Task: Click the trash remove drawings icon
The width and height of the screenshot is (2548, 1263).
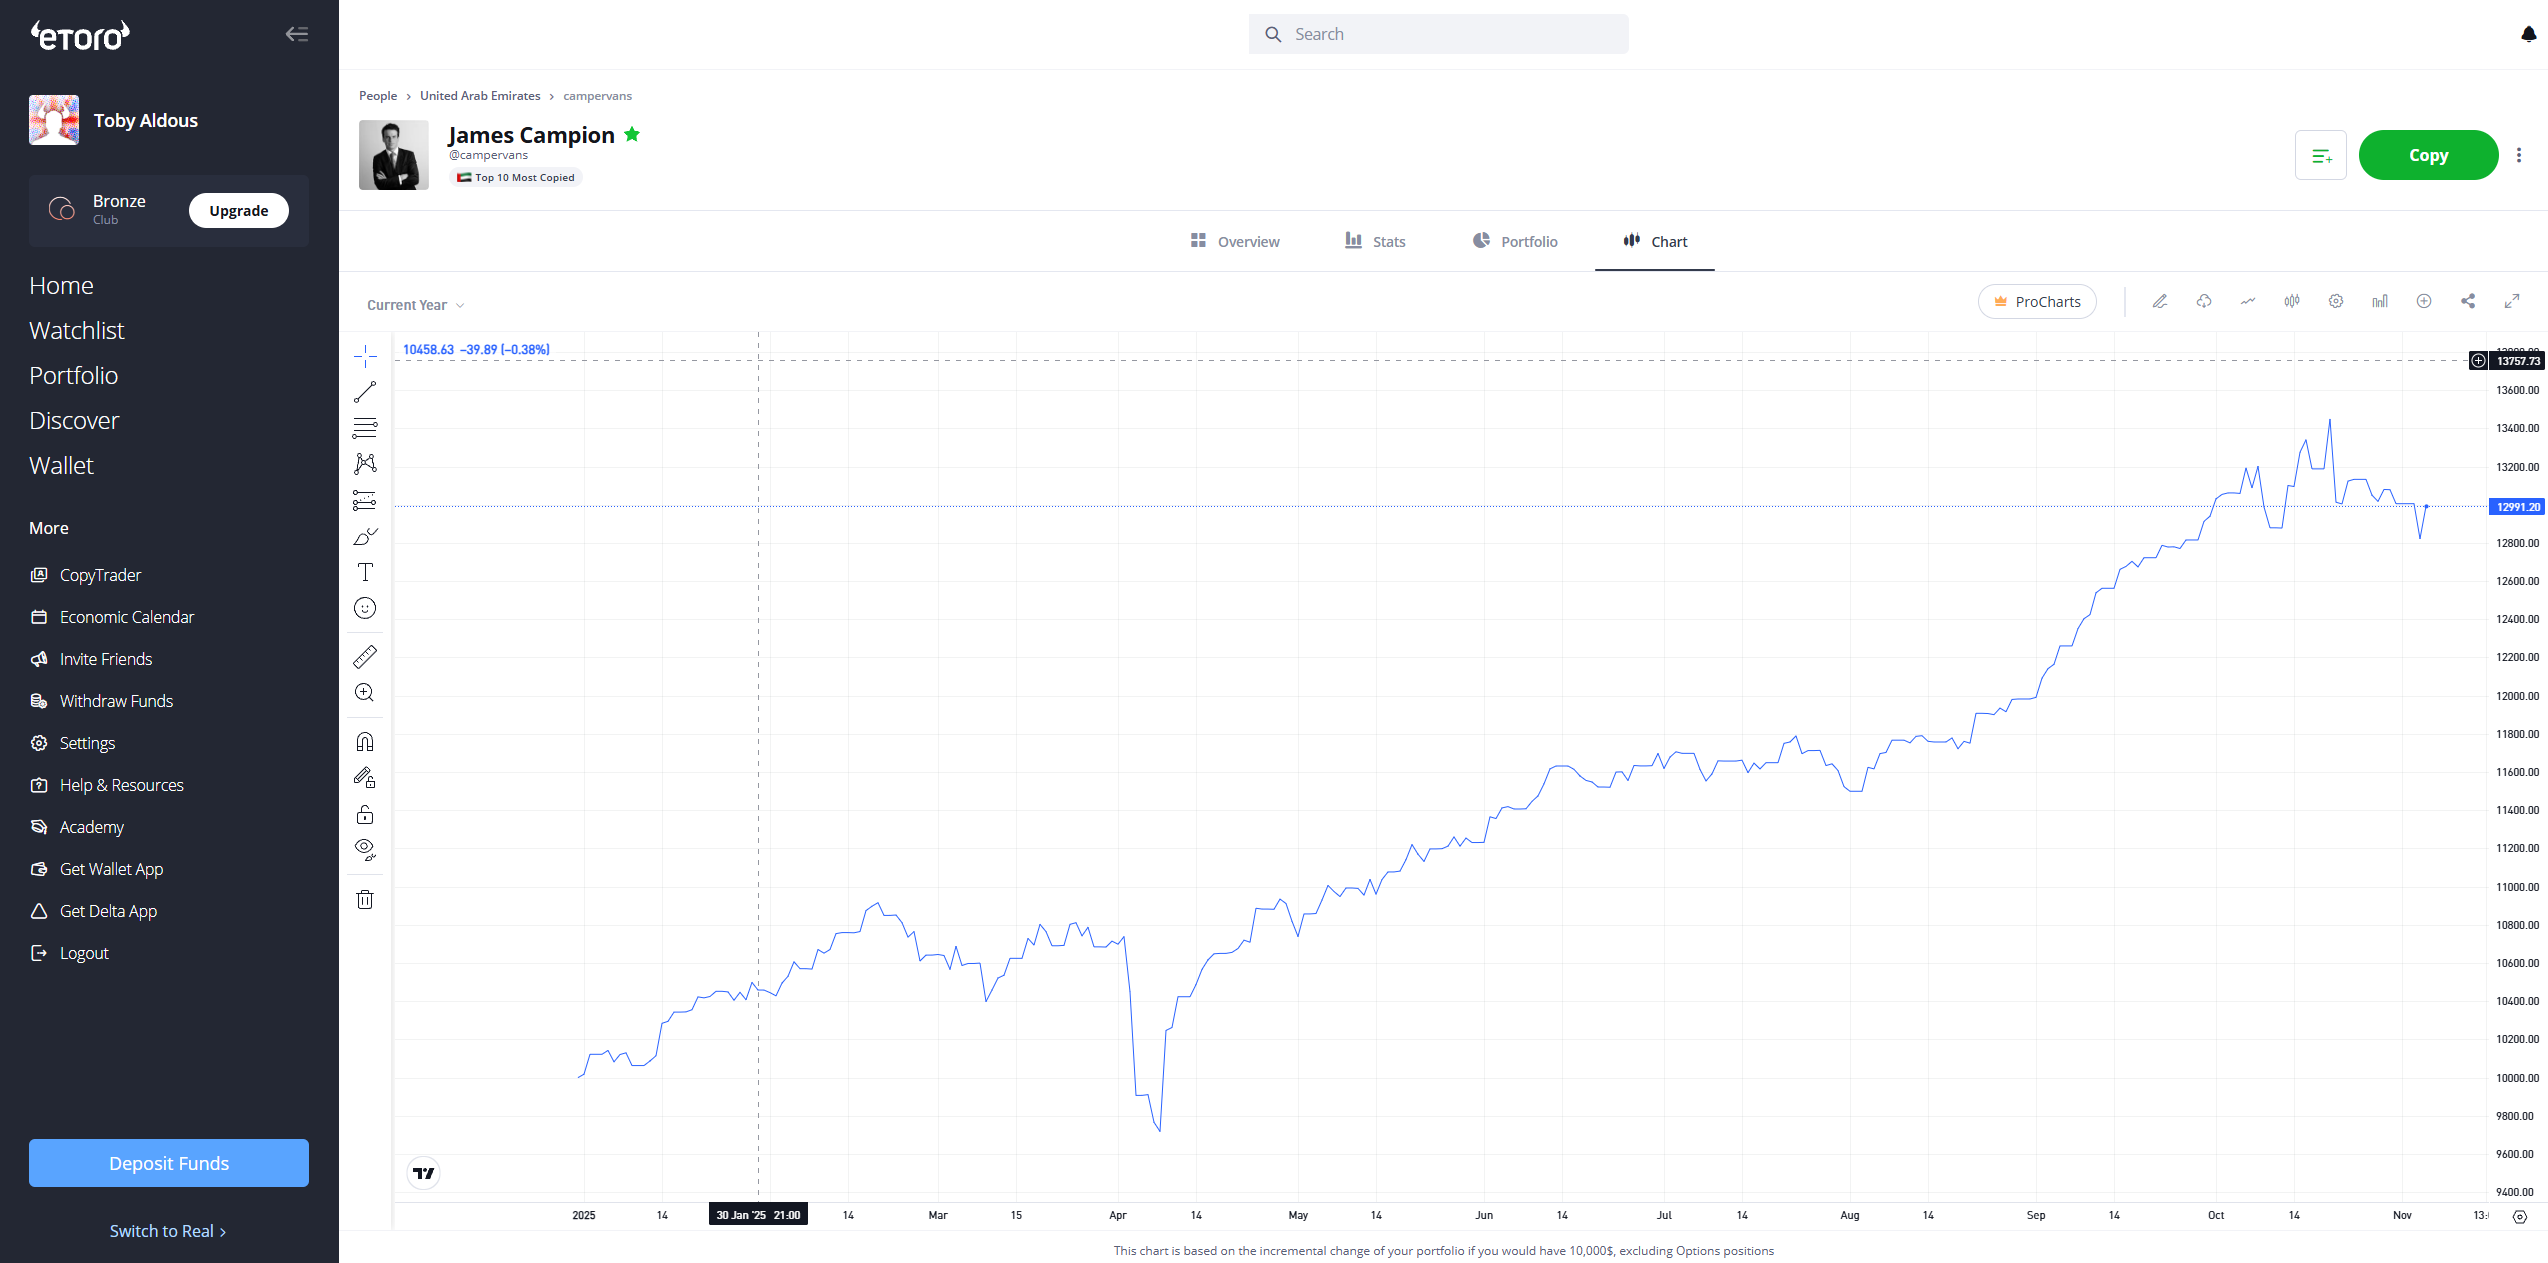Action: coord(365,900)
